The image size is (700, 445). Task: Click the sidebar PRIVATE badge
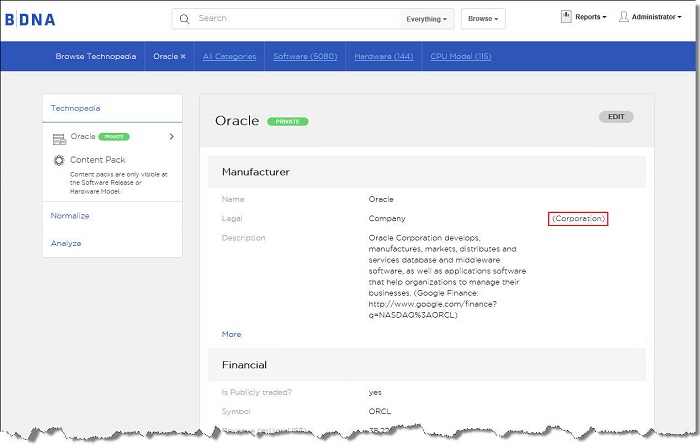(114, 137)
